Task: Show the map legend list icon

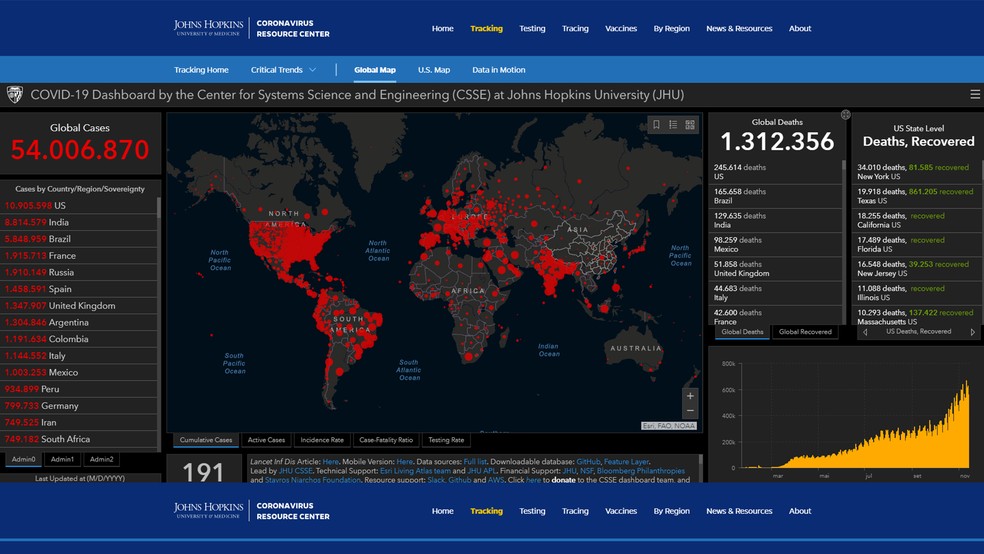Action: pos(673,125)
